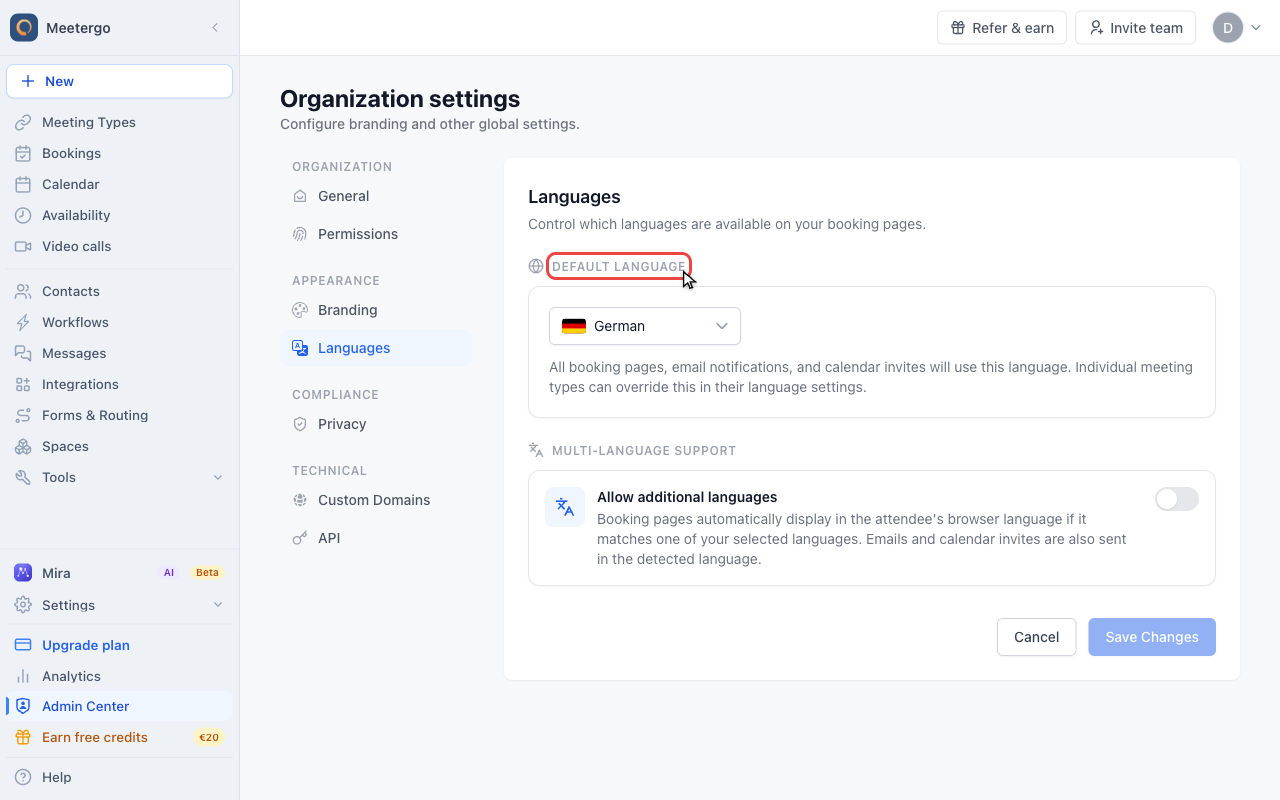Click the Bookings label in sidebar
Image resolution: width=1280 pixels, height=800 pixels.
pos(72,153)
